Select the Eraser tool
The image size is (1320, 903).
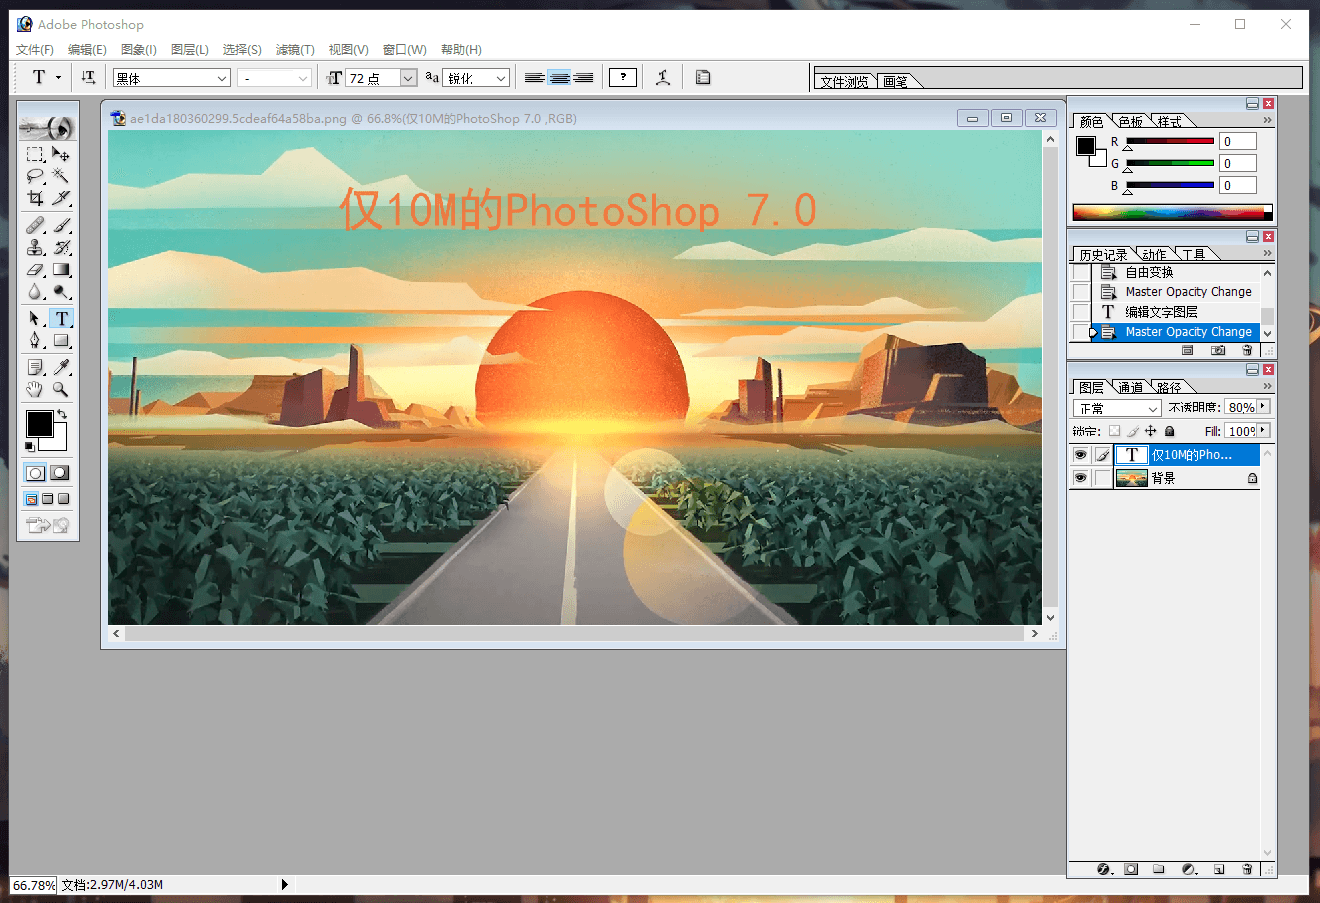tap(35, 269)
